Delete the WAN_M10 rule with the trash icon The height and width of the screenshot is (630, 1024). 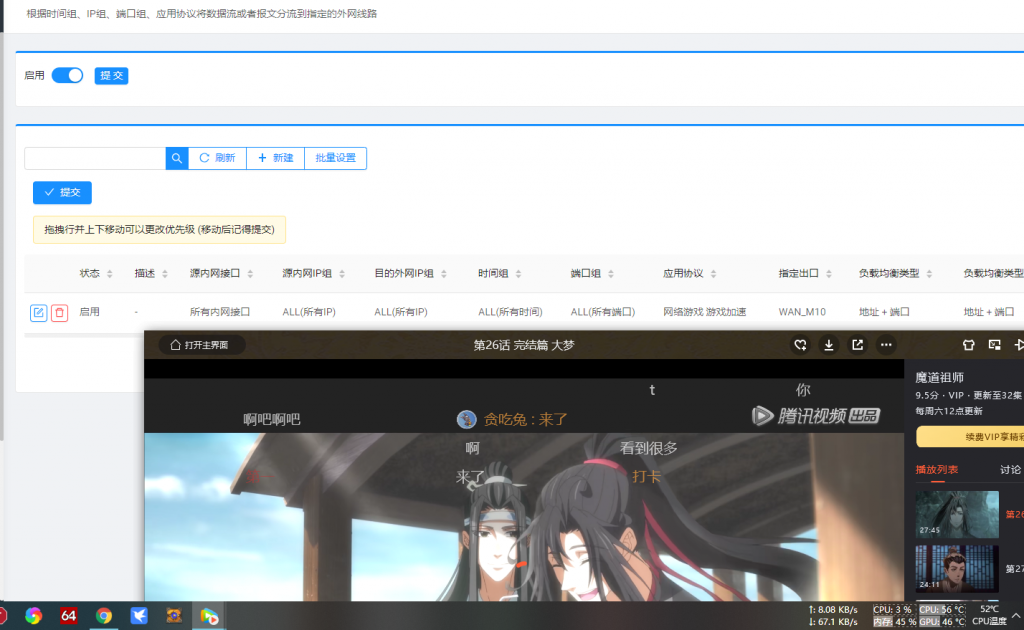click(59, 313)
